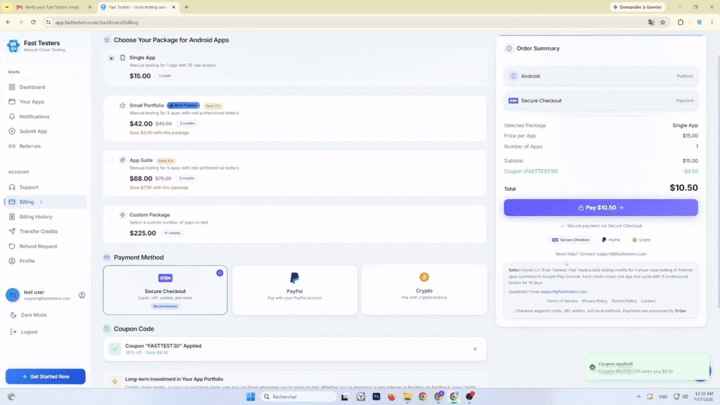720x405 pixels.
Task: Choose Secure Checkout payment method
Action: [165, 290]
